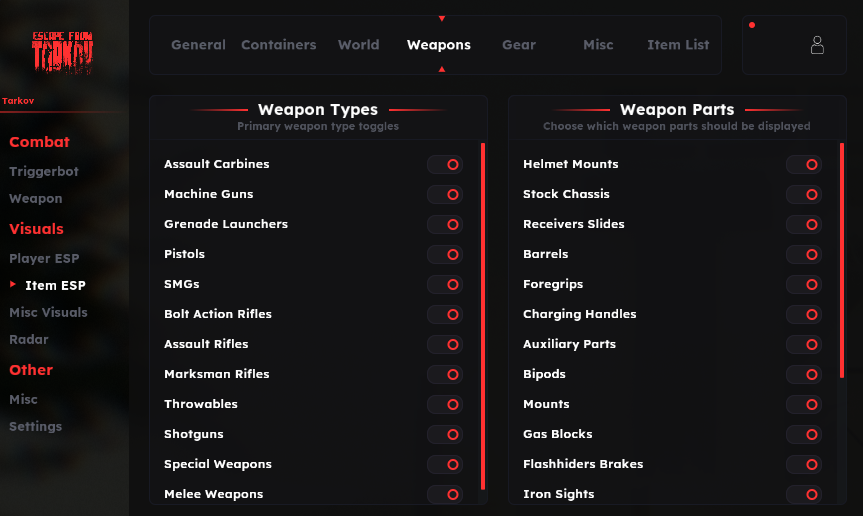Viewport: 863px width, 516px height.
Task: Open the General tab
Action: 198,45
